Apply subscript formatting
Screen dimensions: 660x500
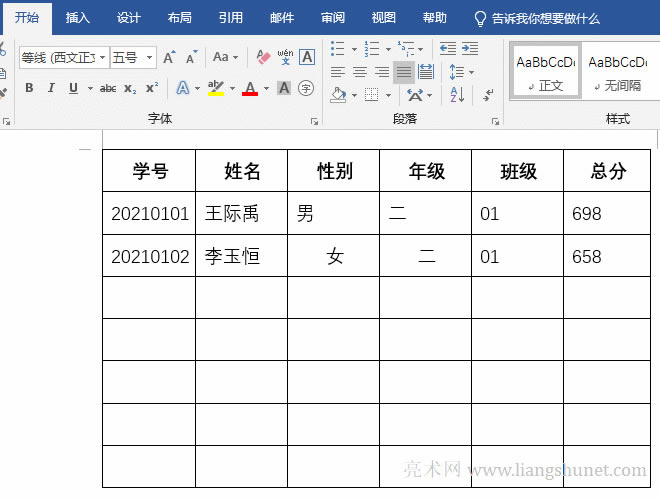(130, 88)
